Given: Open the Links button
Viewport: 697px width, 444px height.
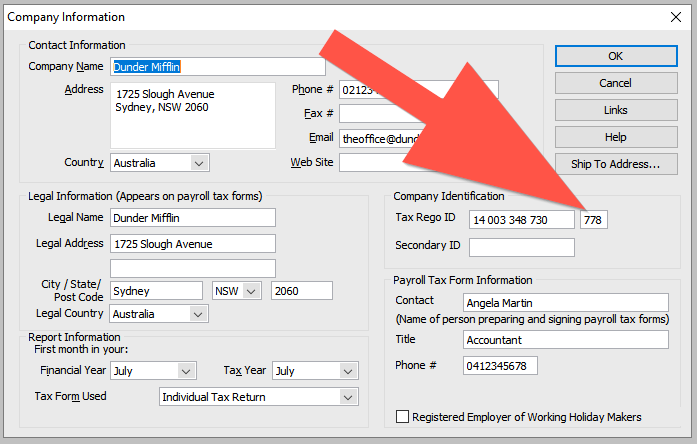Looking at the screenshot, I should (616, 110).
